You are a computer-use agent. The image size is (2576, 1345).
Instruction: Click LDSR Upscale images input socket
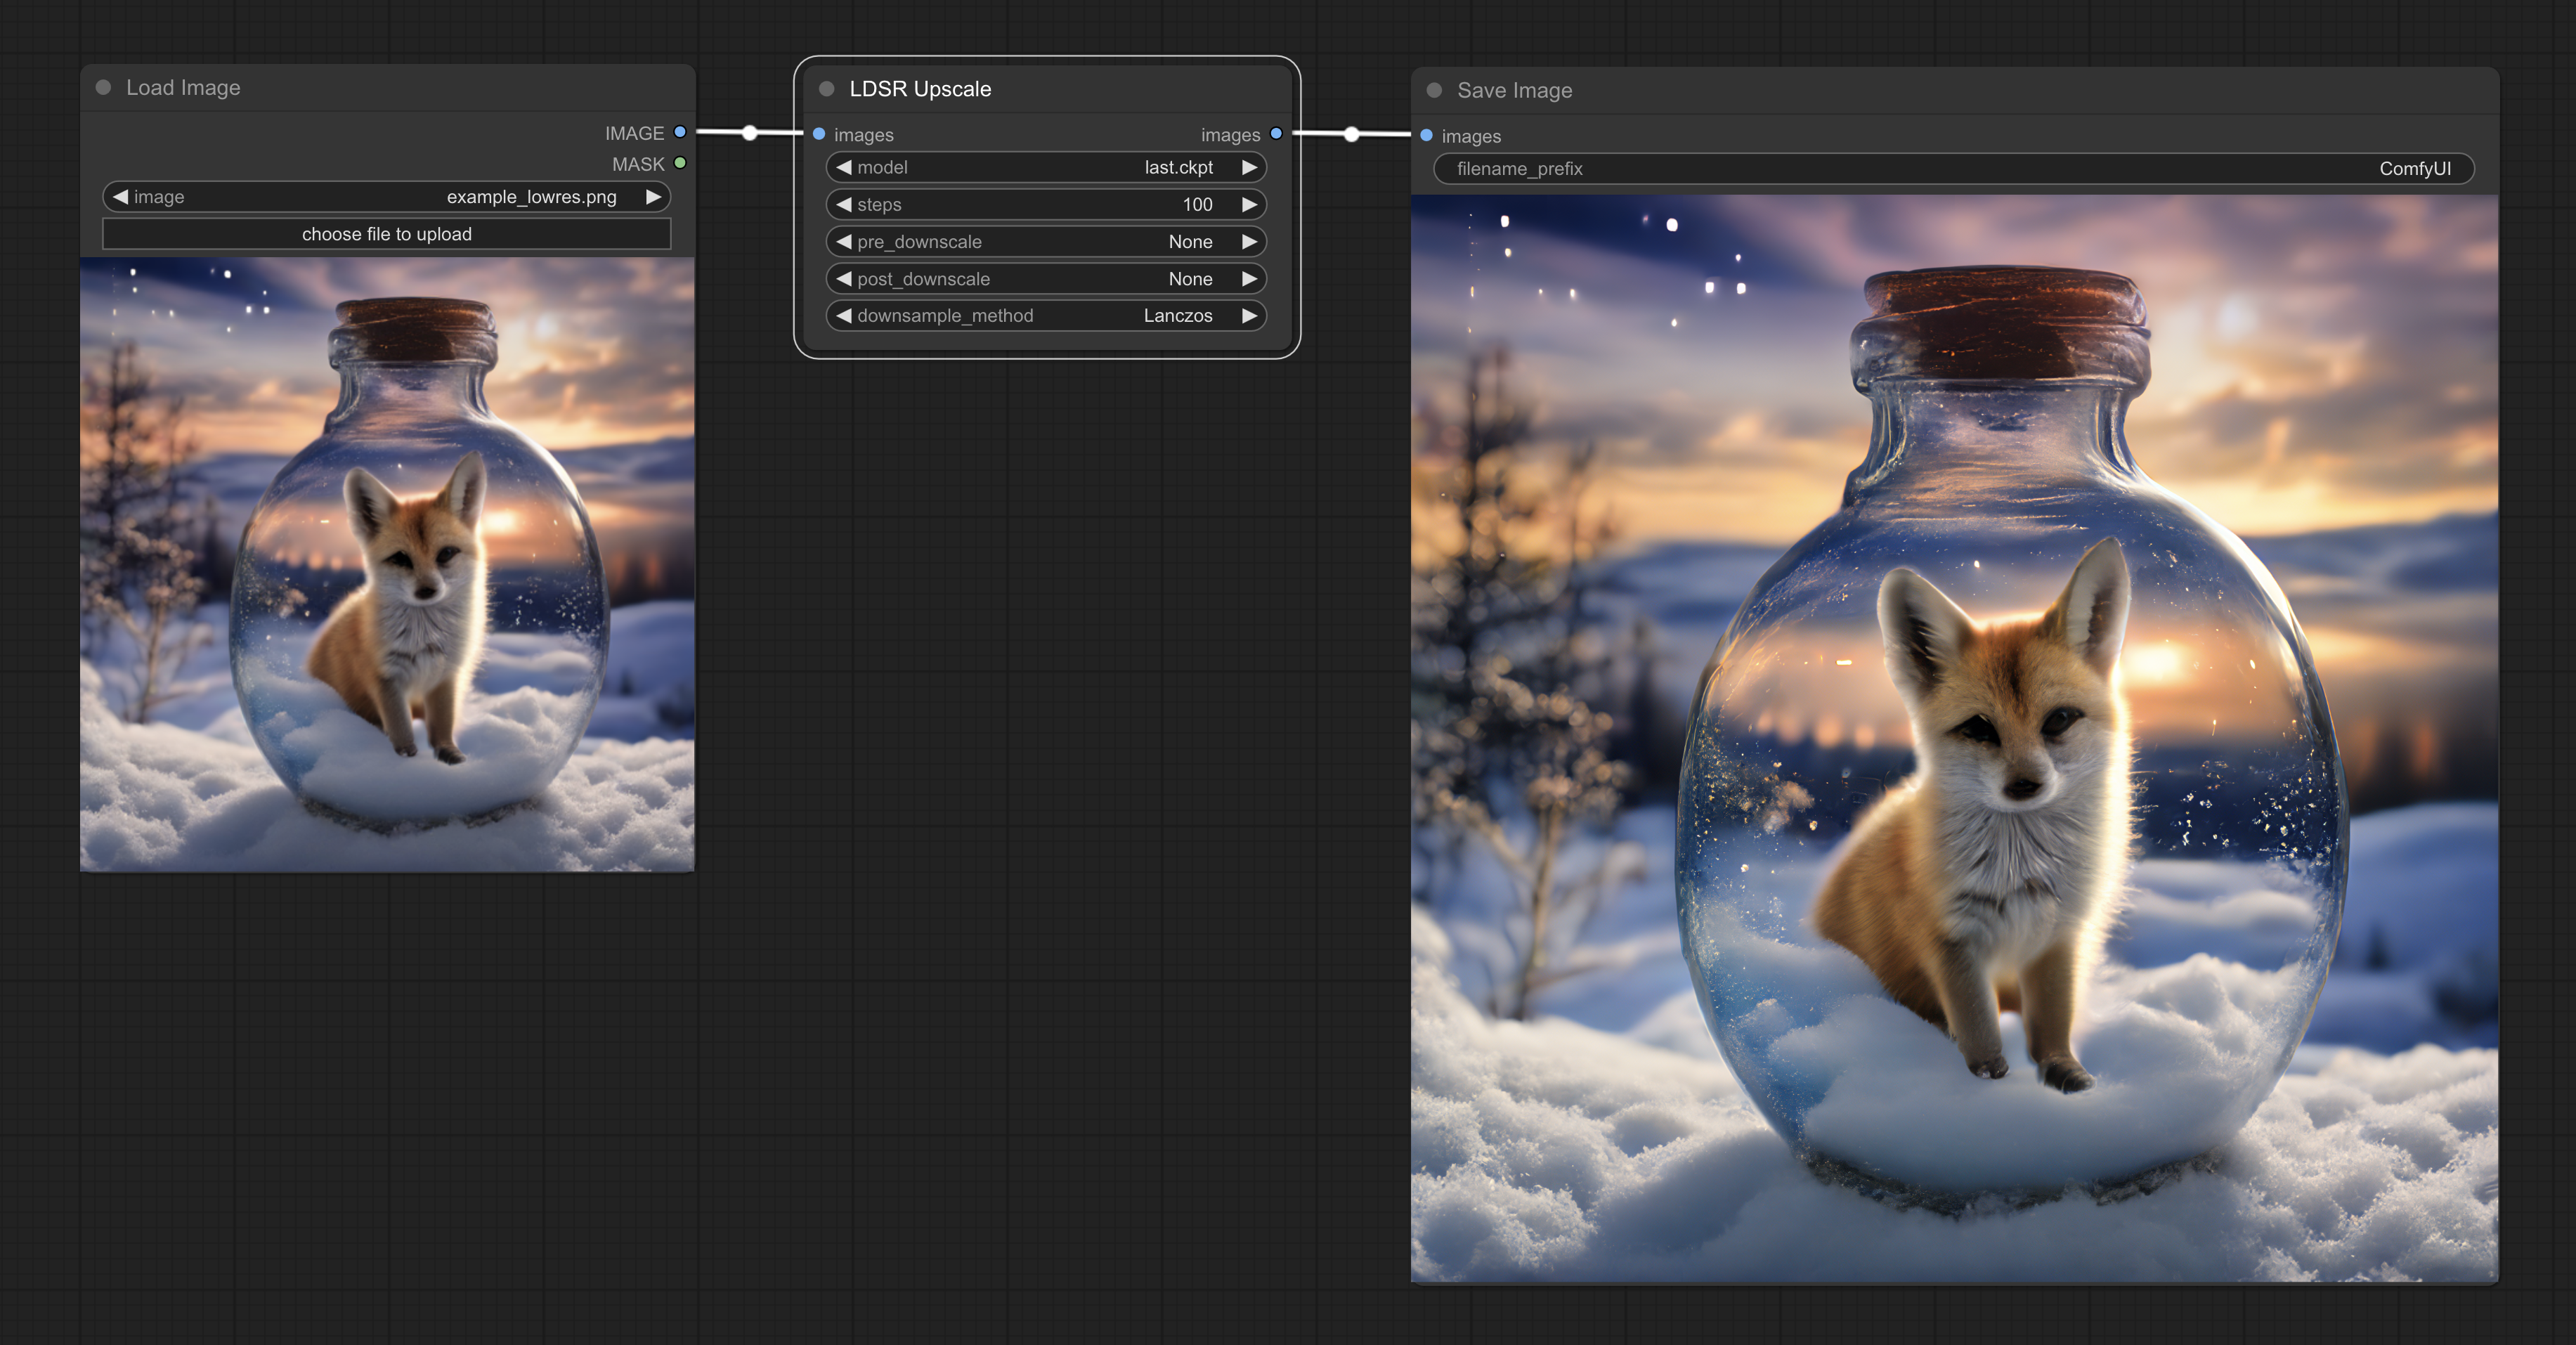[819, 134]
